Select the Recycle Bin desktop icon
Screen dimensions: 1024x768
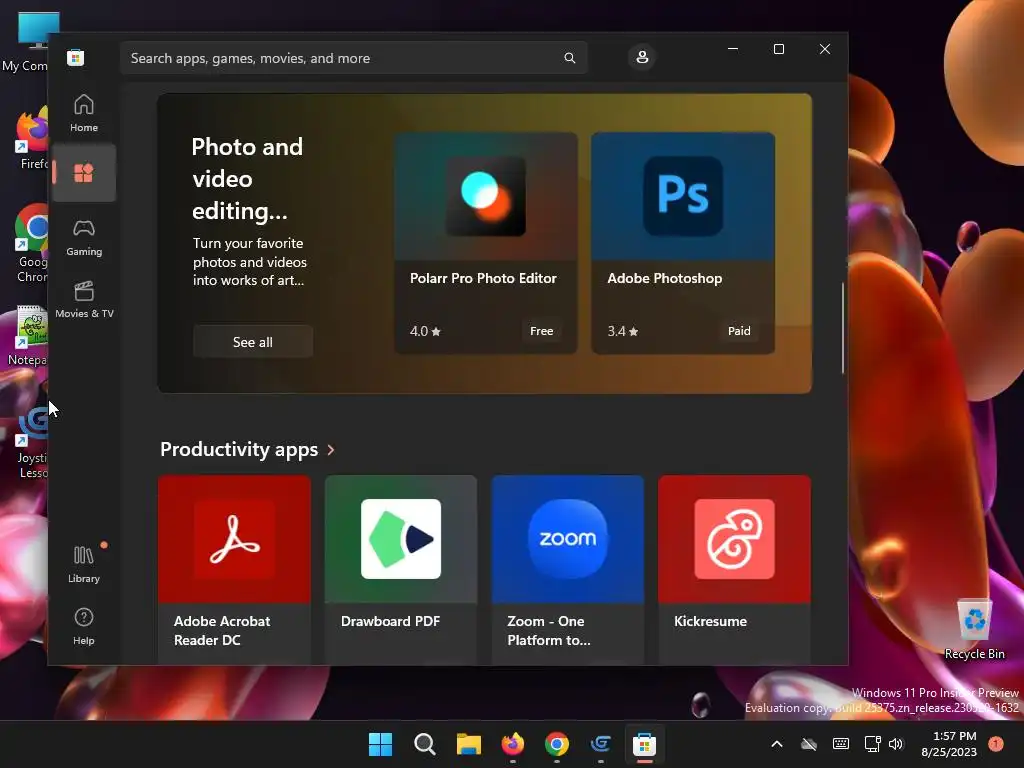point(974,628)
